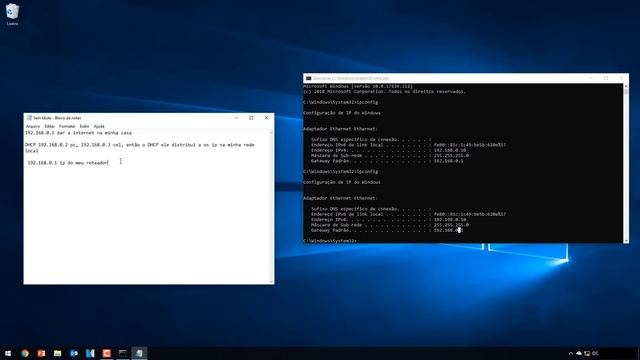Close the Notepad window
640x360 pixels.
(267, 118)
